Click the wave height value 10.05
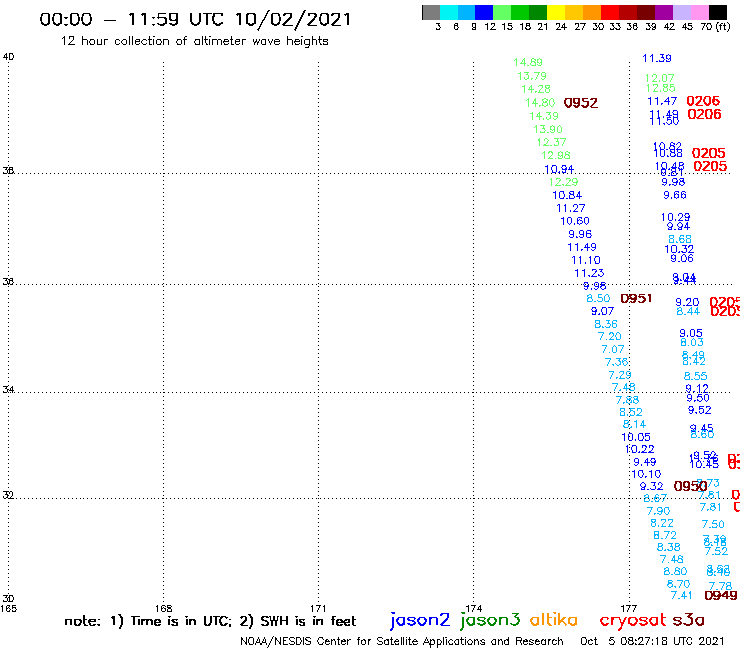The image size is (740, 650). pos(636,437)
